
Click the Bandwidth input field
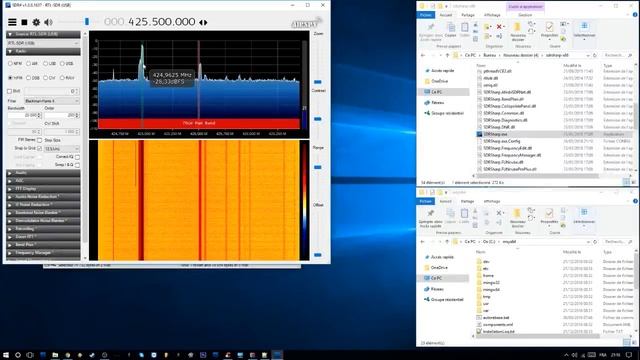[24, 116]
